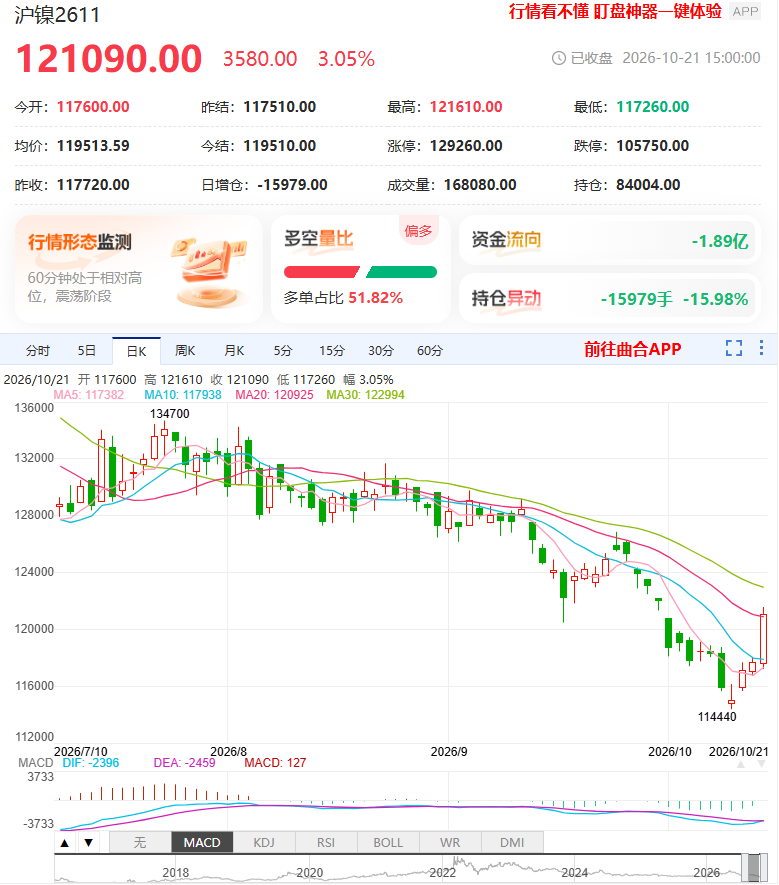Select 无 indicator option
Image resolution: width=779 pixels, height=885 pixels.
pyautogui.click(x=140, y=843)
